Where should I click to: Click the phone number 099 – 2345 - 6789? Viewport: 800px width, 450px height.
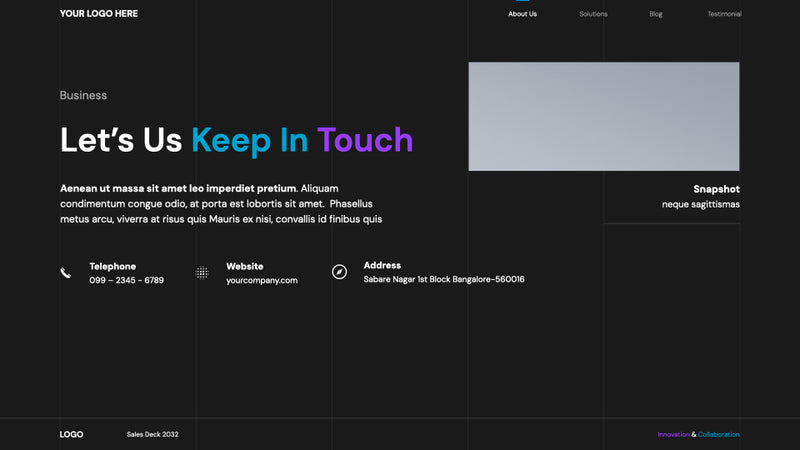point(127,280)
